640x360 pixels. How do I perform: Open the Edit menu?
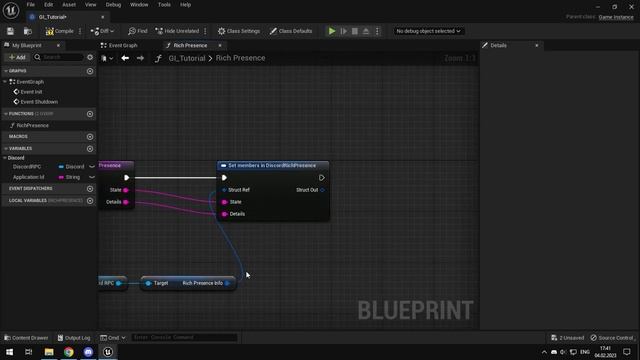point(49,5)
